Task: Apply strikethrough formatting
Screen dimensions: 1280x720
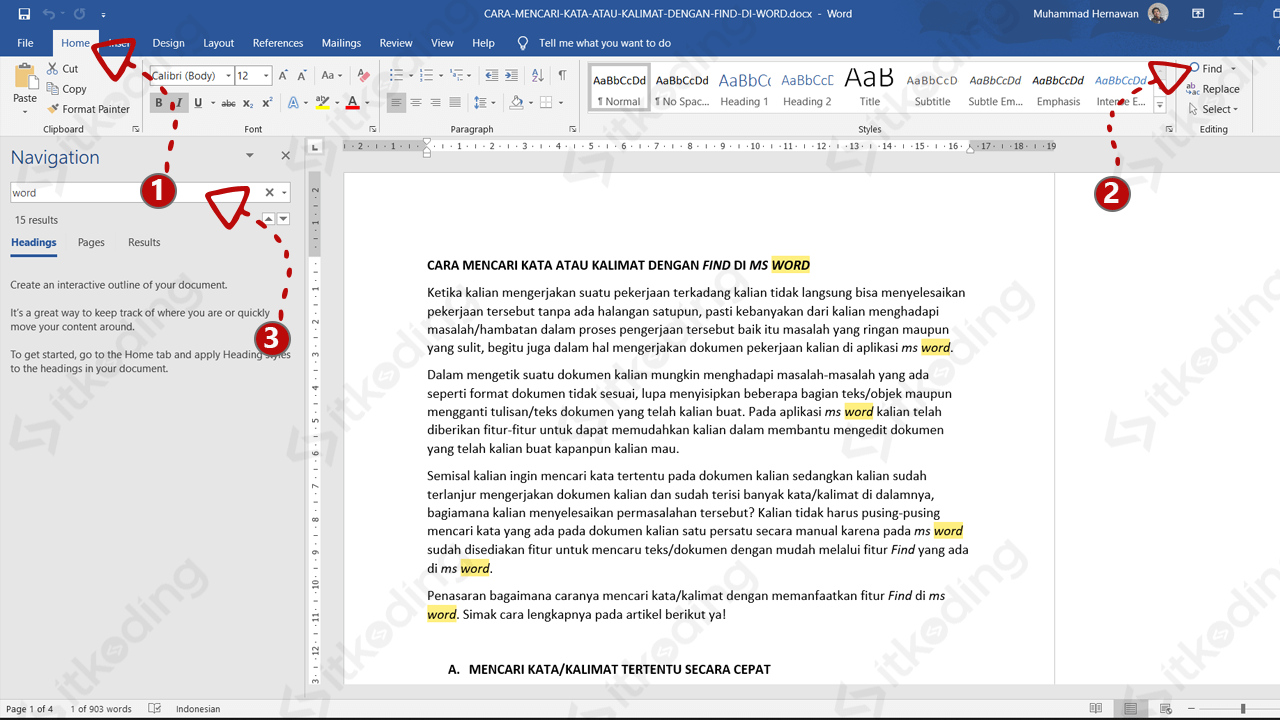Action: pyautogui.click(x=228, y=103)
